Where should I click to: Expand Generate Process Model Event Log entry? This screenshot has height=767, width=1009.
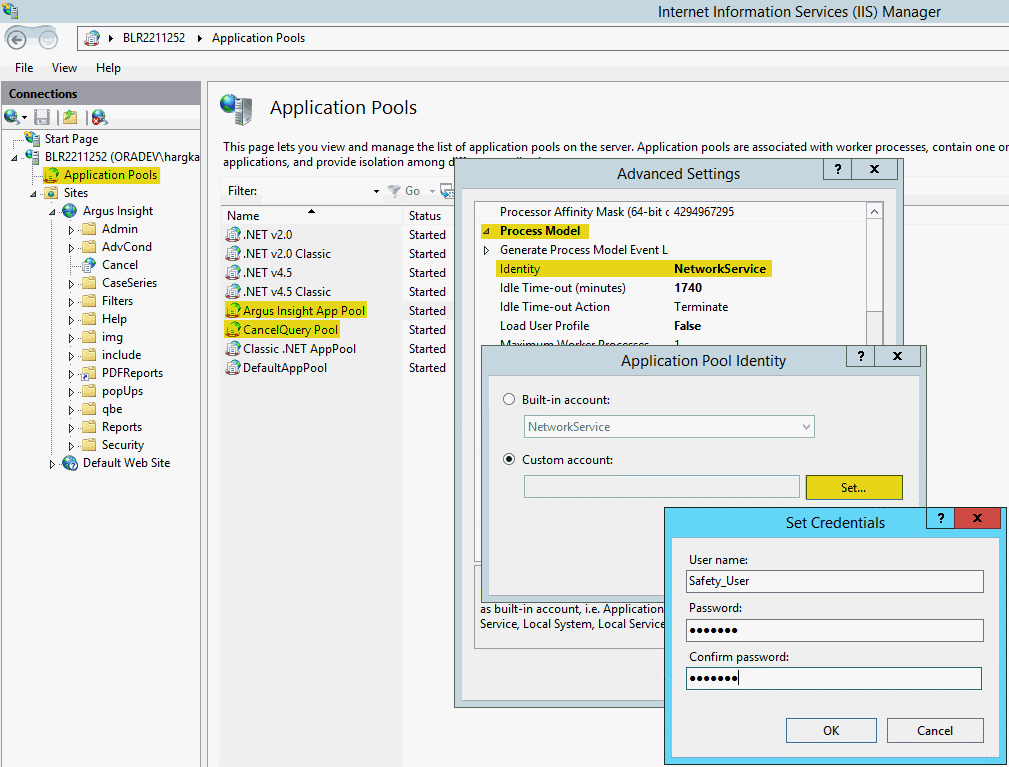coord(487,250)
